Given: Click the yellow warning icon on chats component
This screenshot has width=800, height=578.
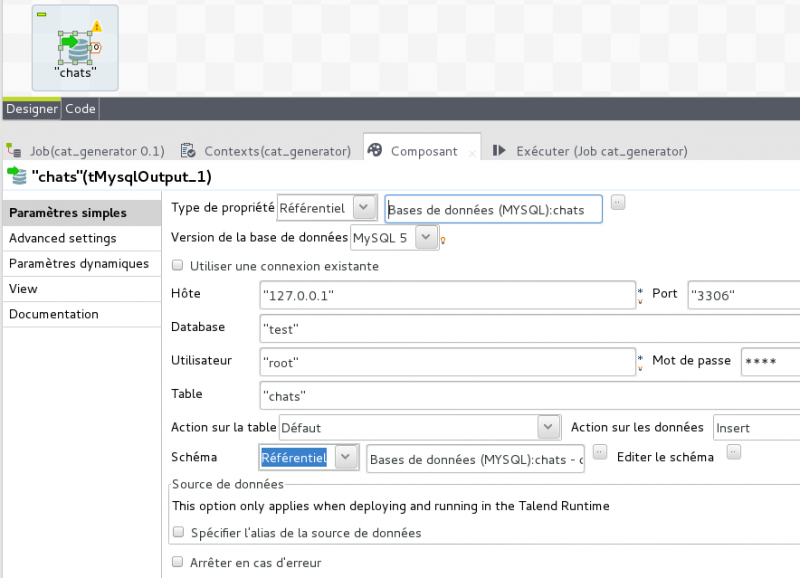Looking at the screenshot, I should pyautogui.click(x=96, y=26).
